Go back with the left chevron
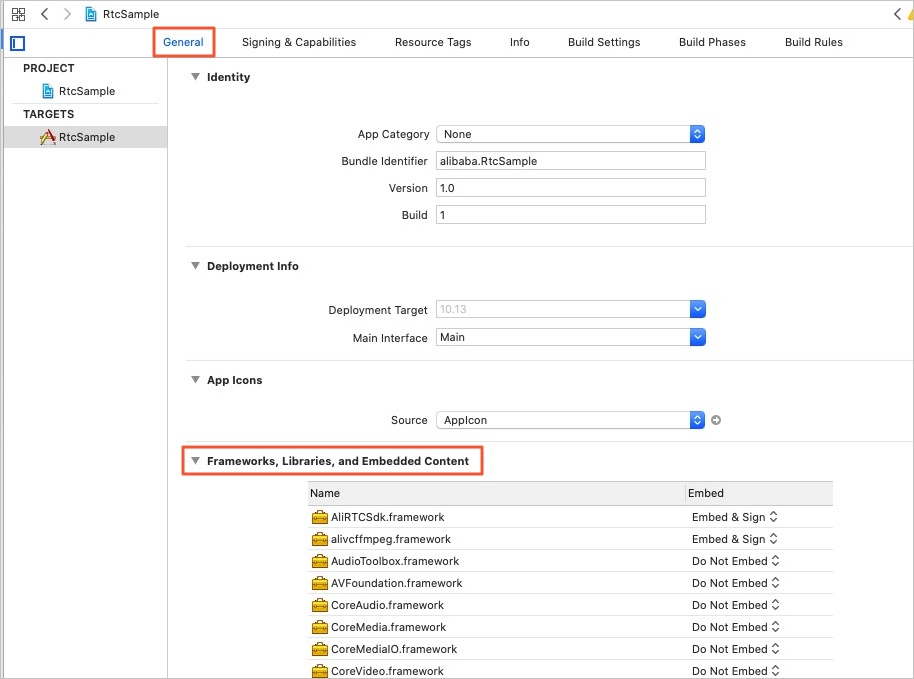 pyautogui.click(x=44, y=14)
